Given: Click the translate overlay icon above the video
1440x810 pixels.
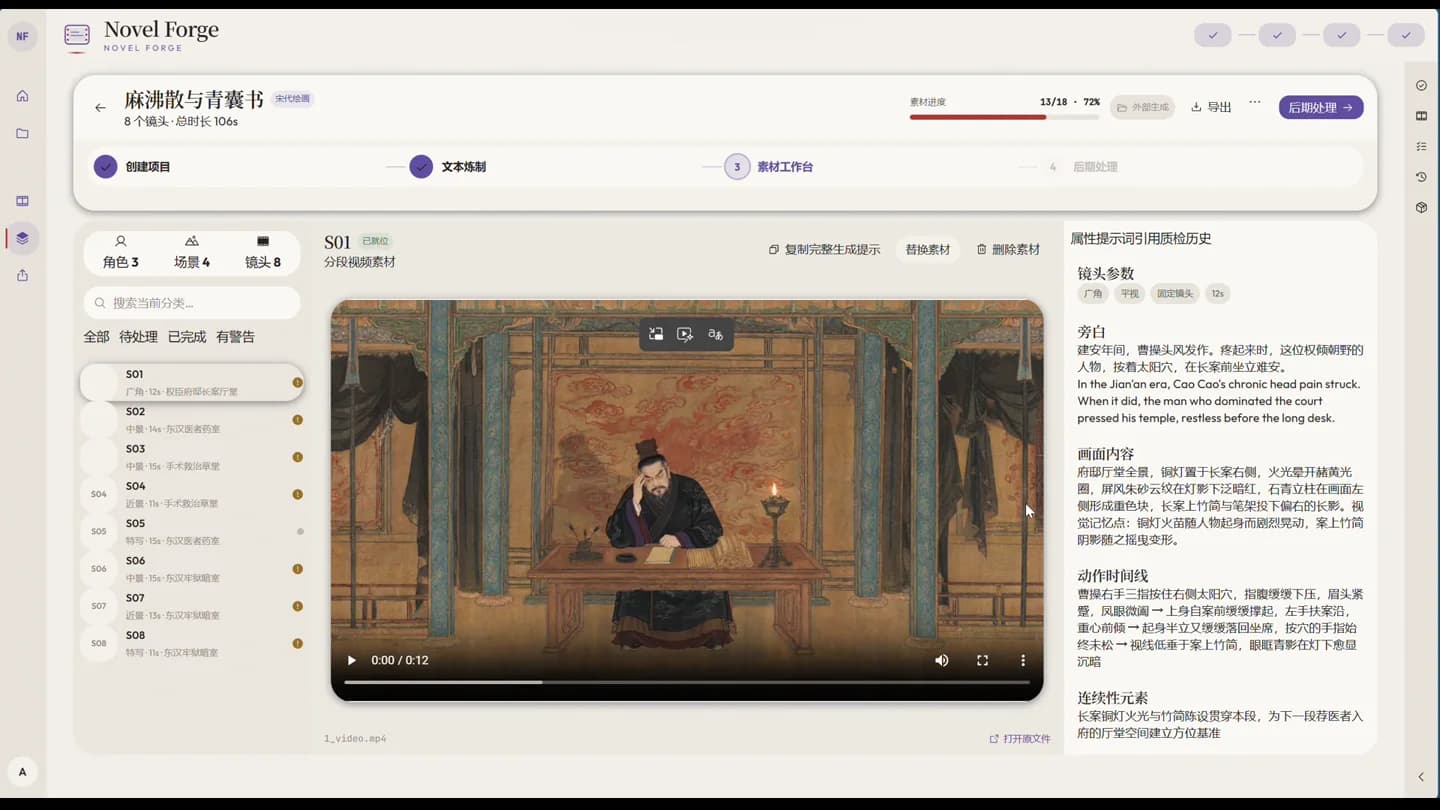Looking at the screenshot, I should click(x=715, y=334).
